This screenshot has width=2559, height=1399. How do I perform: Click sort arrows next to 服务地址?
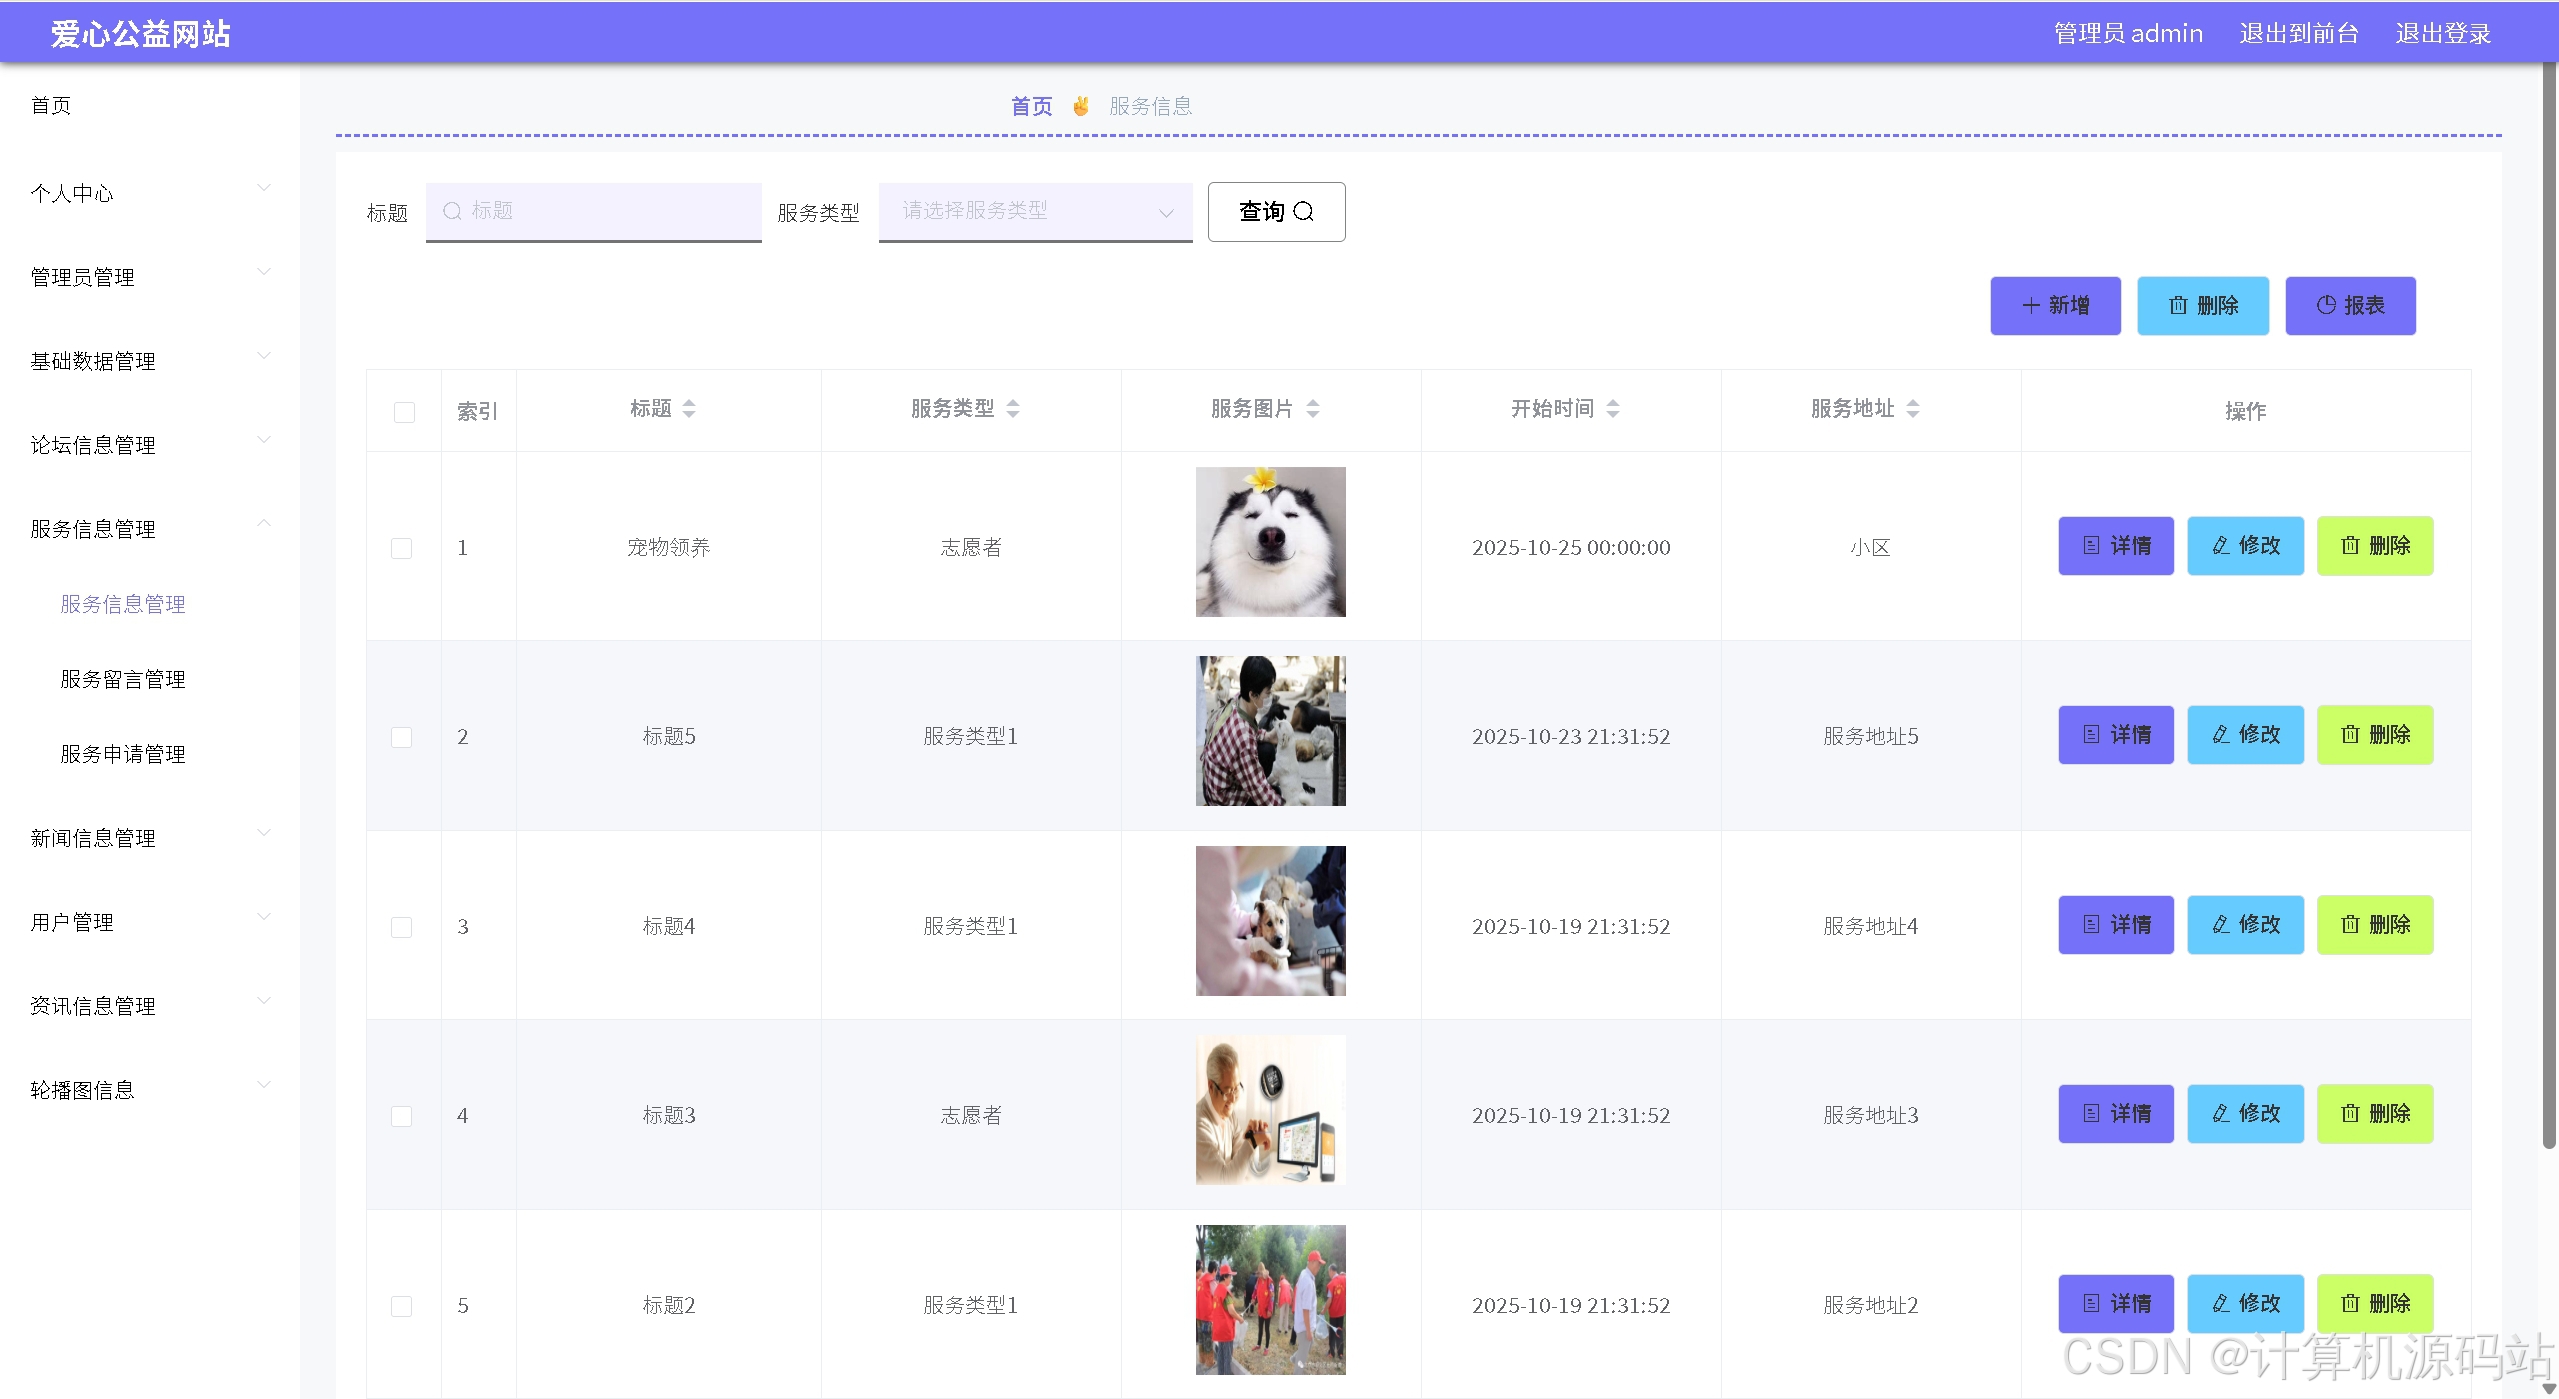tap(1913, 409)
